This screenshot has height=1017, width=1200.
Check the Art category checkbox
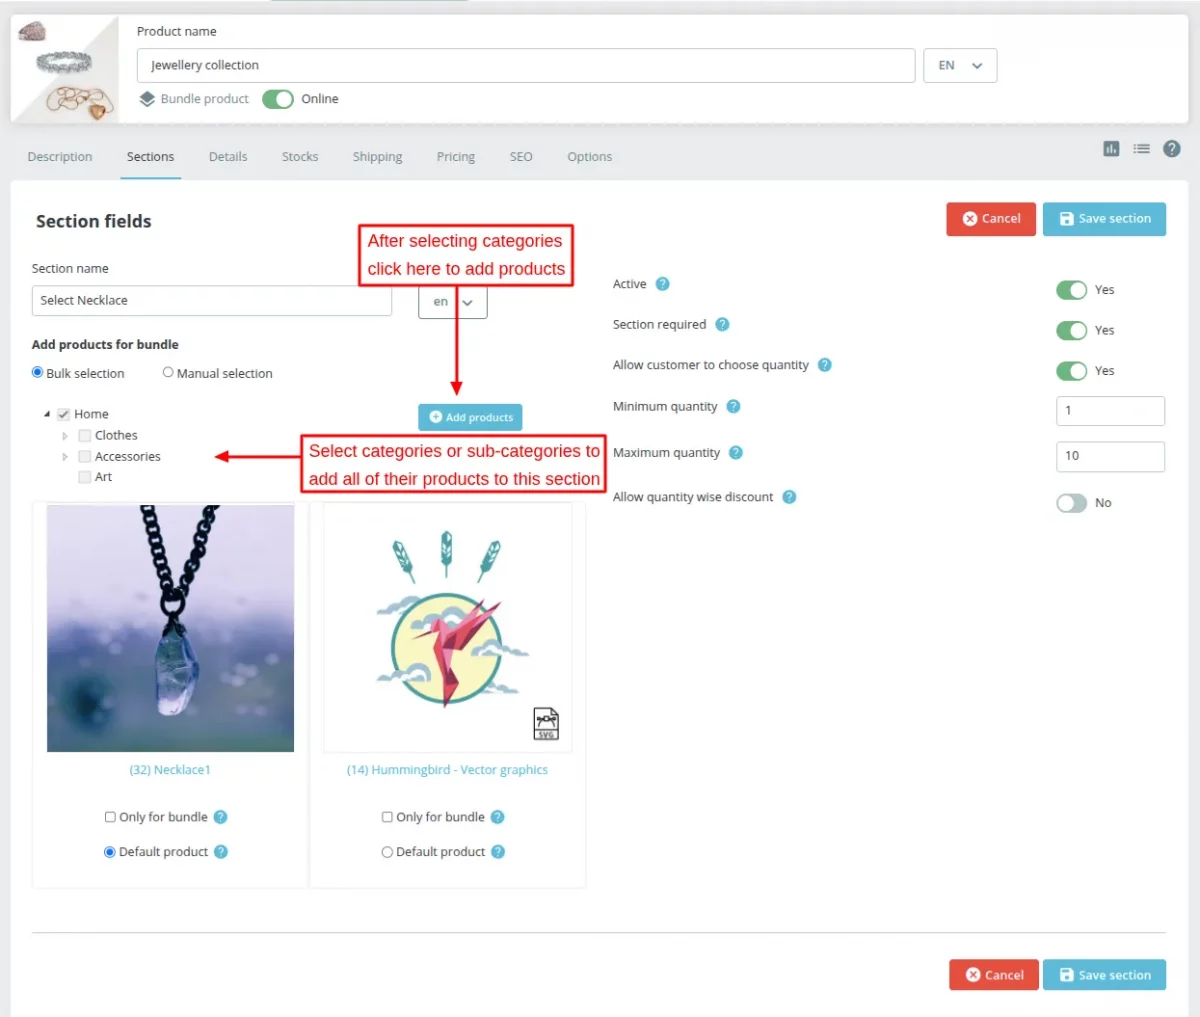85,477
